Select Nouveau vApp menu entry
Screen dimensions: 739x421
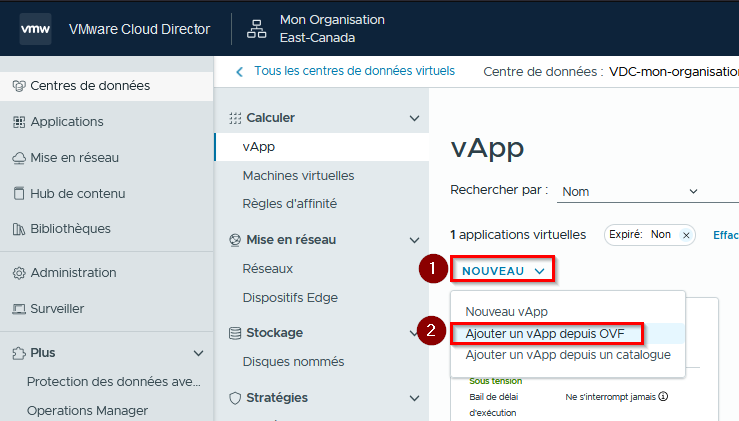507,312
